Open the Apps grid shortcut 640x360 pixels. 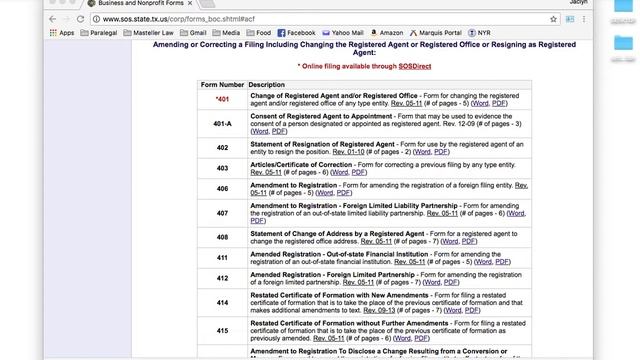tap(62, 33)
